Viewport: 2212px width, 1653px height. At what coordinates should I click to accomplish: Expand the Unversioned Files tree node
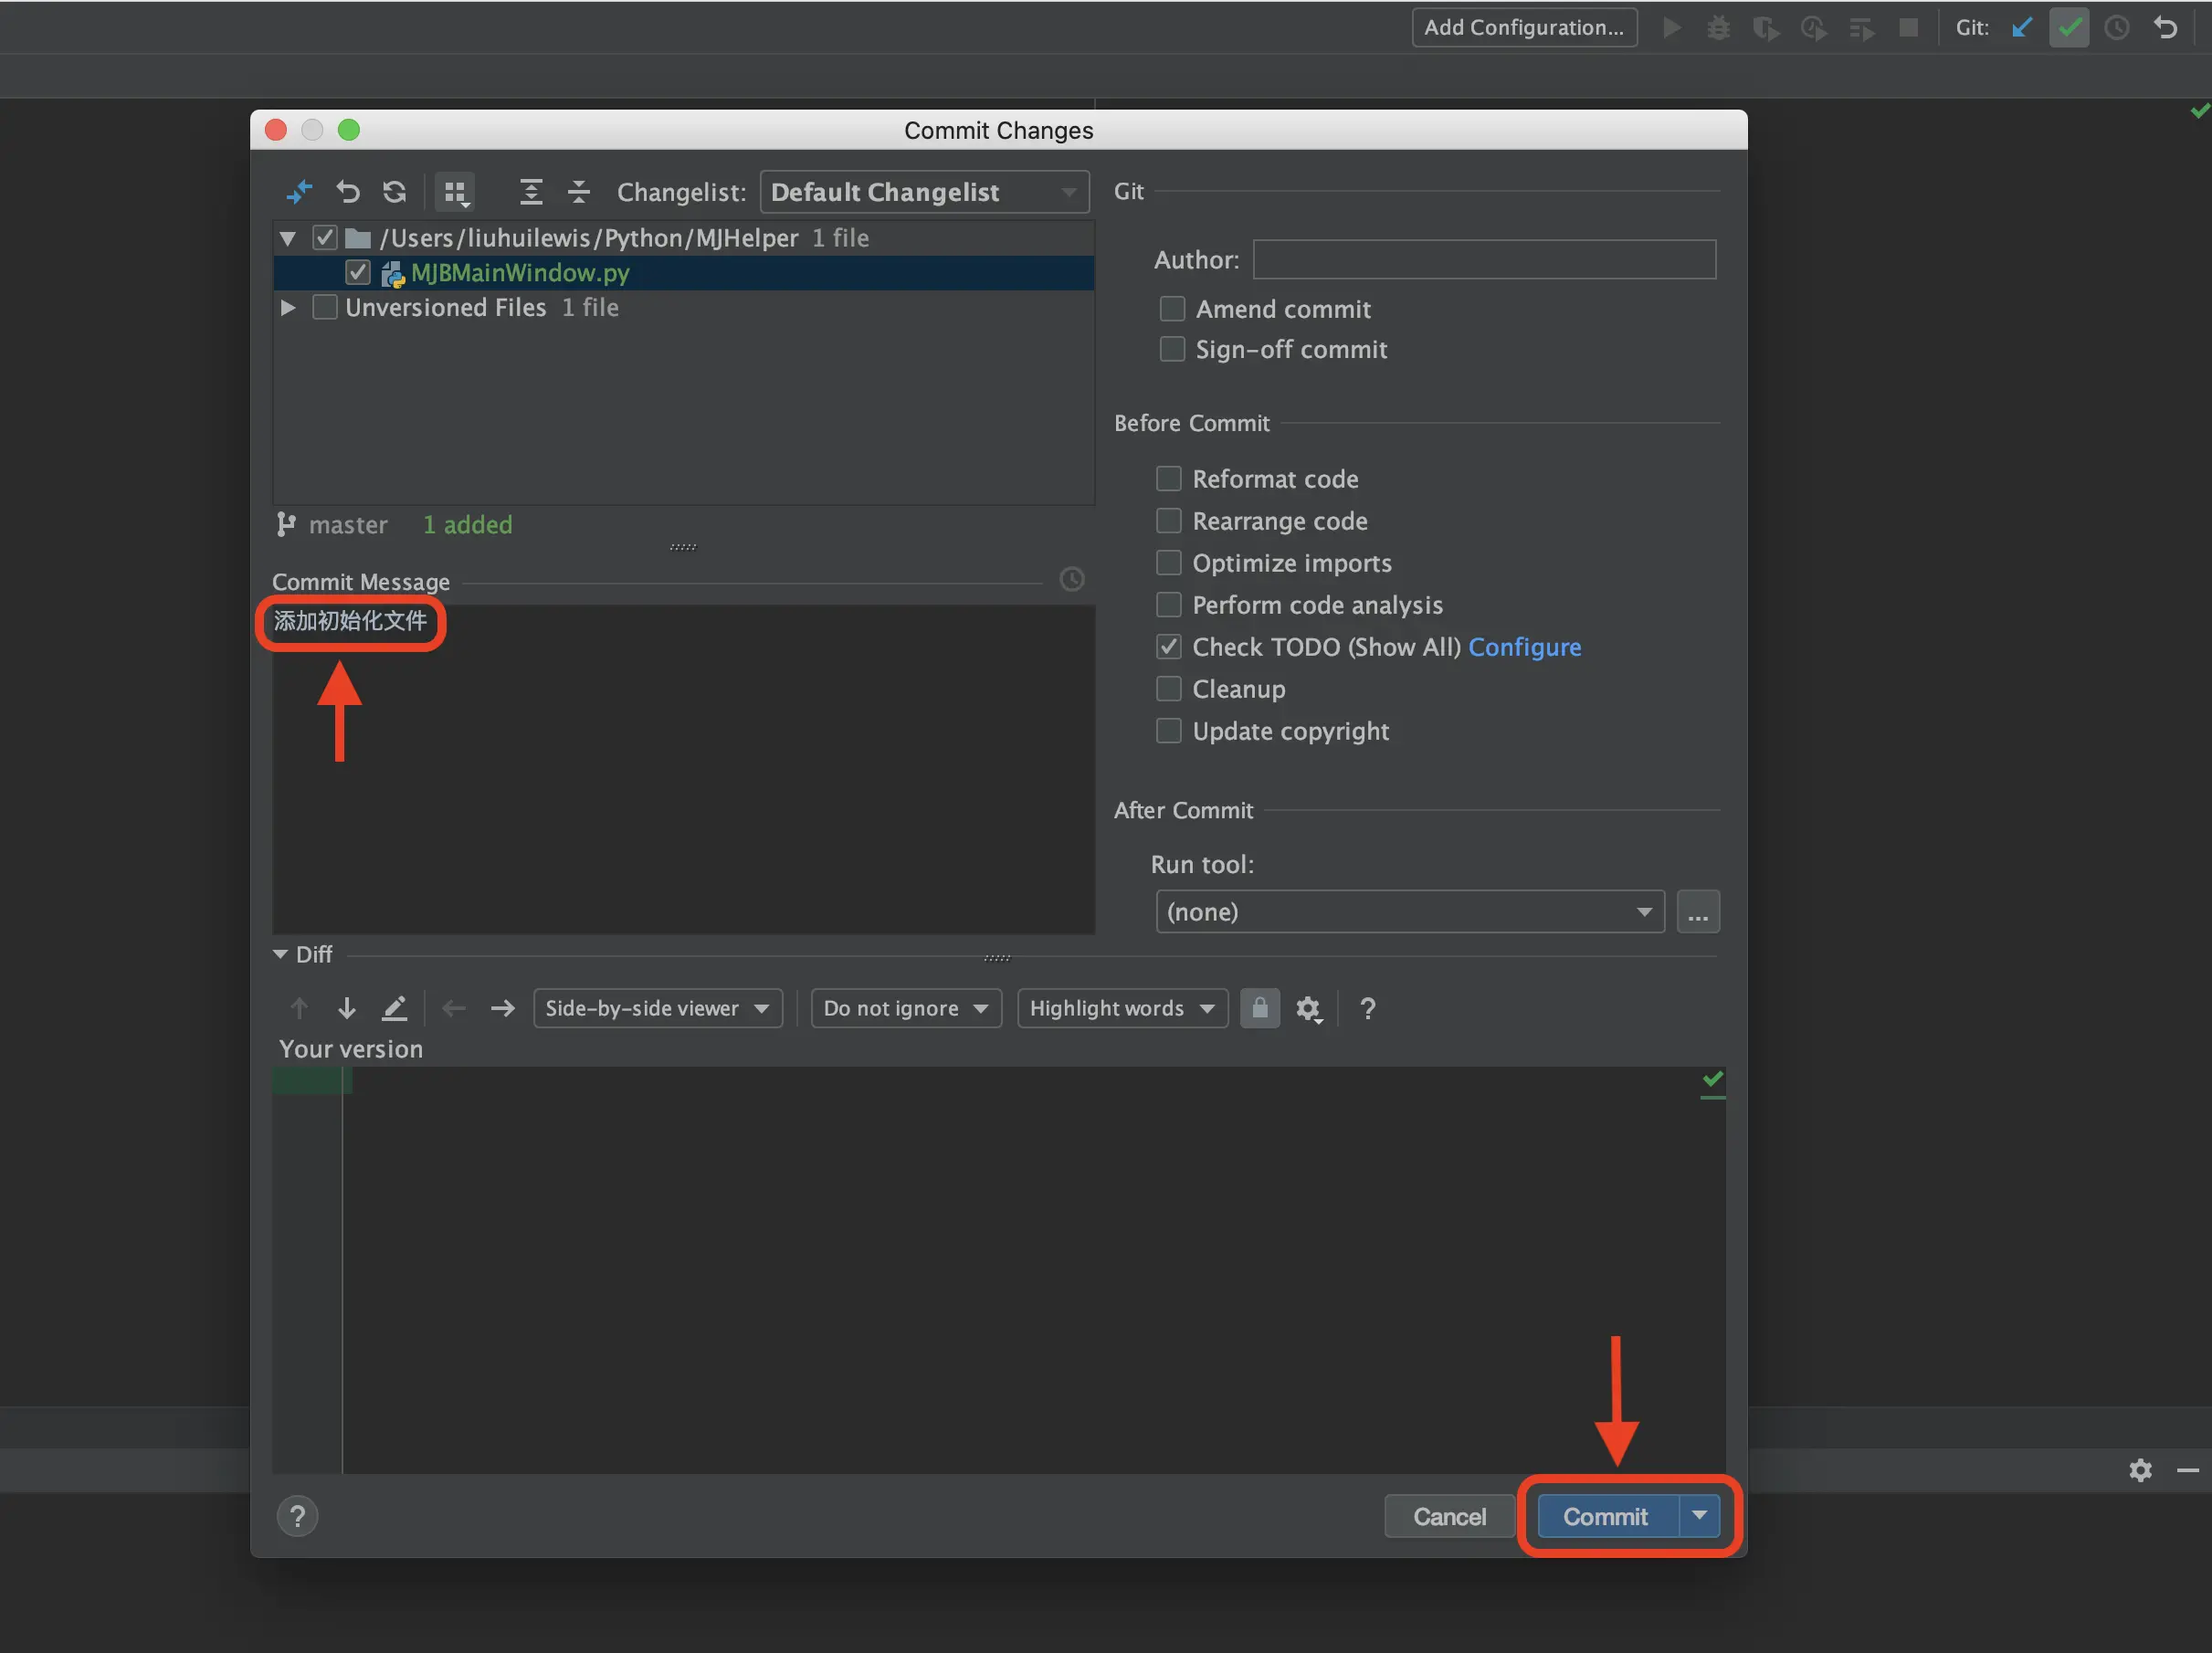pyautogui.click(x=287, y=308)
